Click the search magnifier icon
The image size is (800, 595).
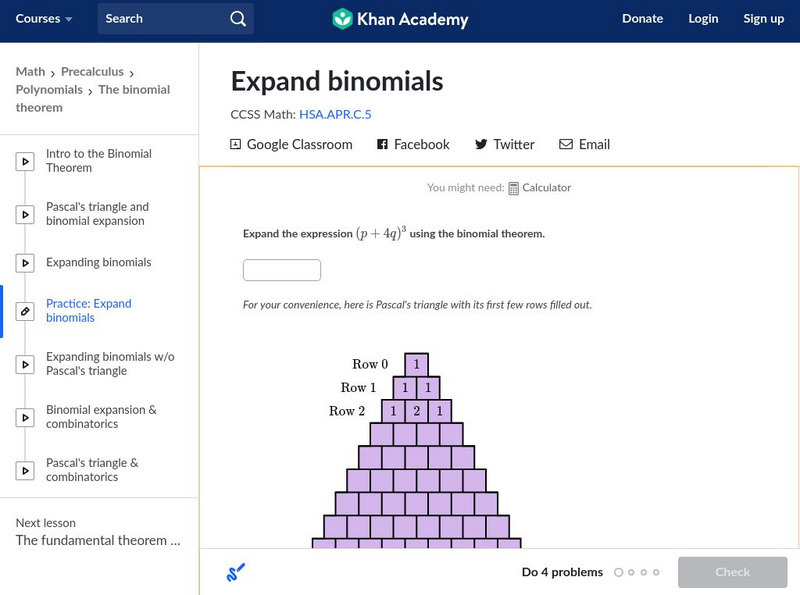pyautogui.click(x=237, y=19)
